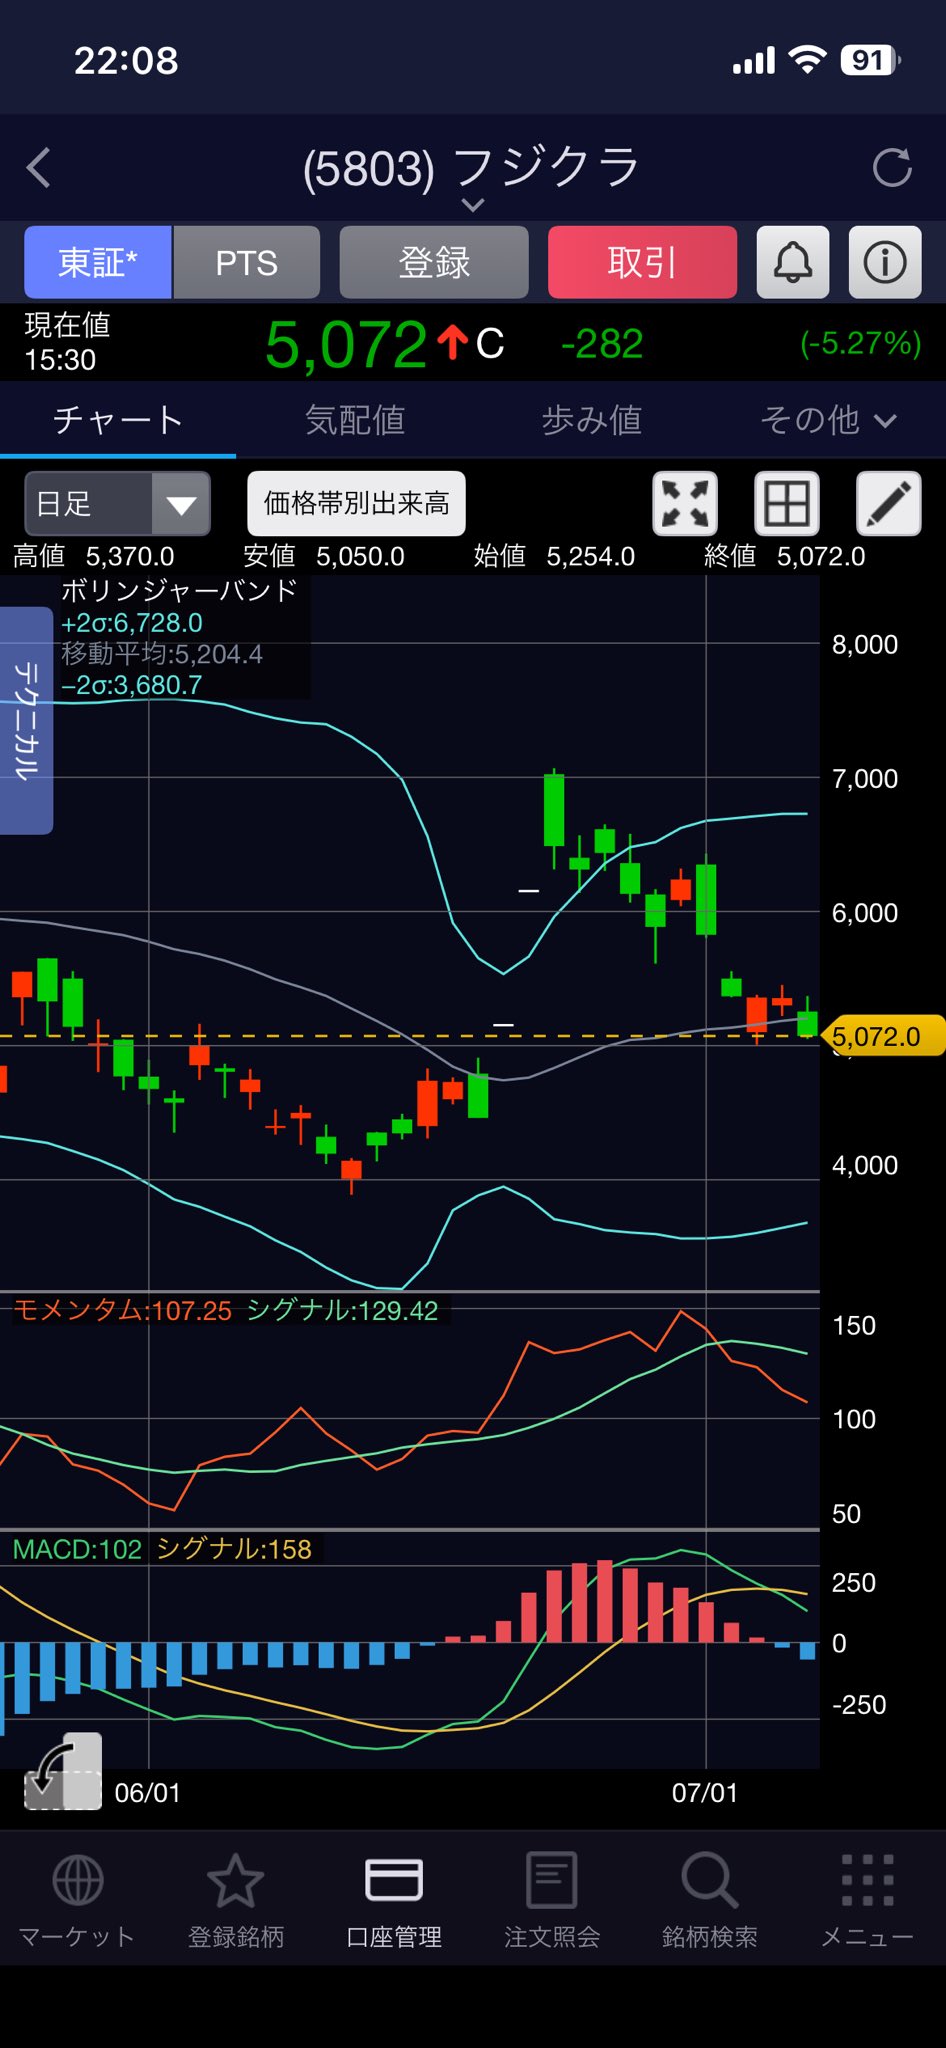The height and width of the screenshot is (2048, 946).
Task: Tap the momentum シグナル:129.42 label
Action: tap(342, 1310)
